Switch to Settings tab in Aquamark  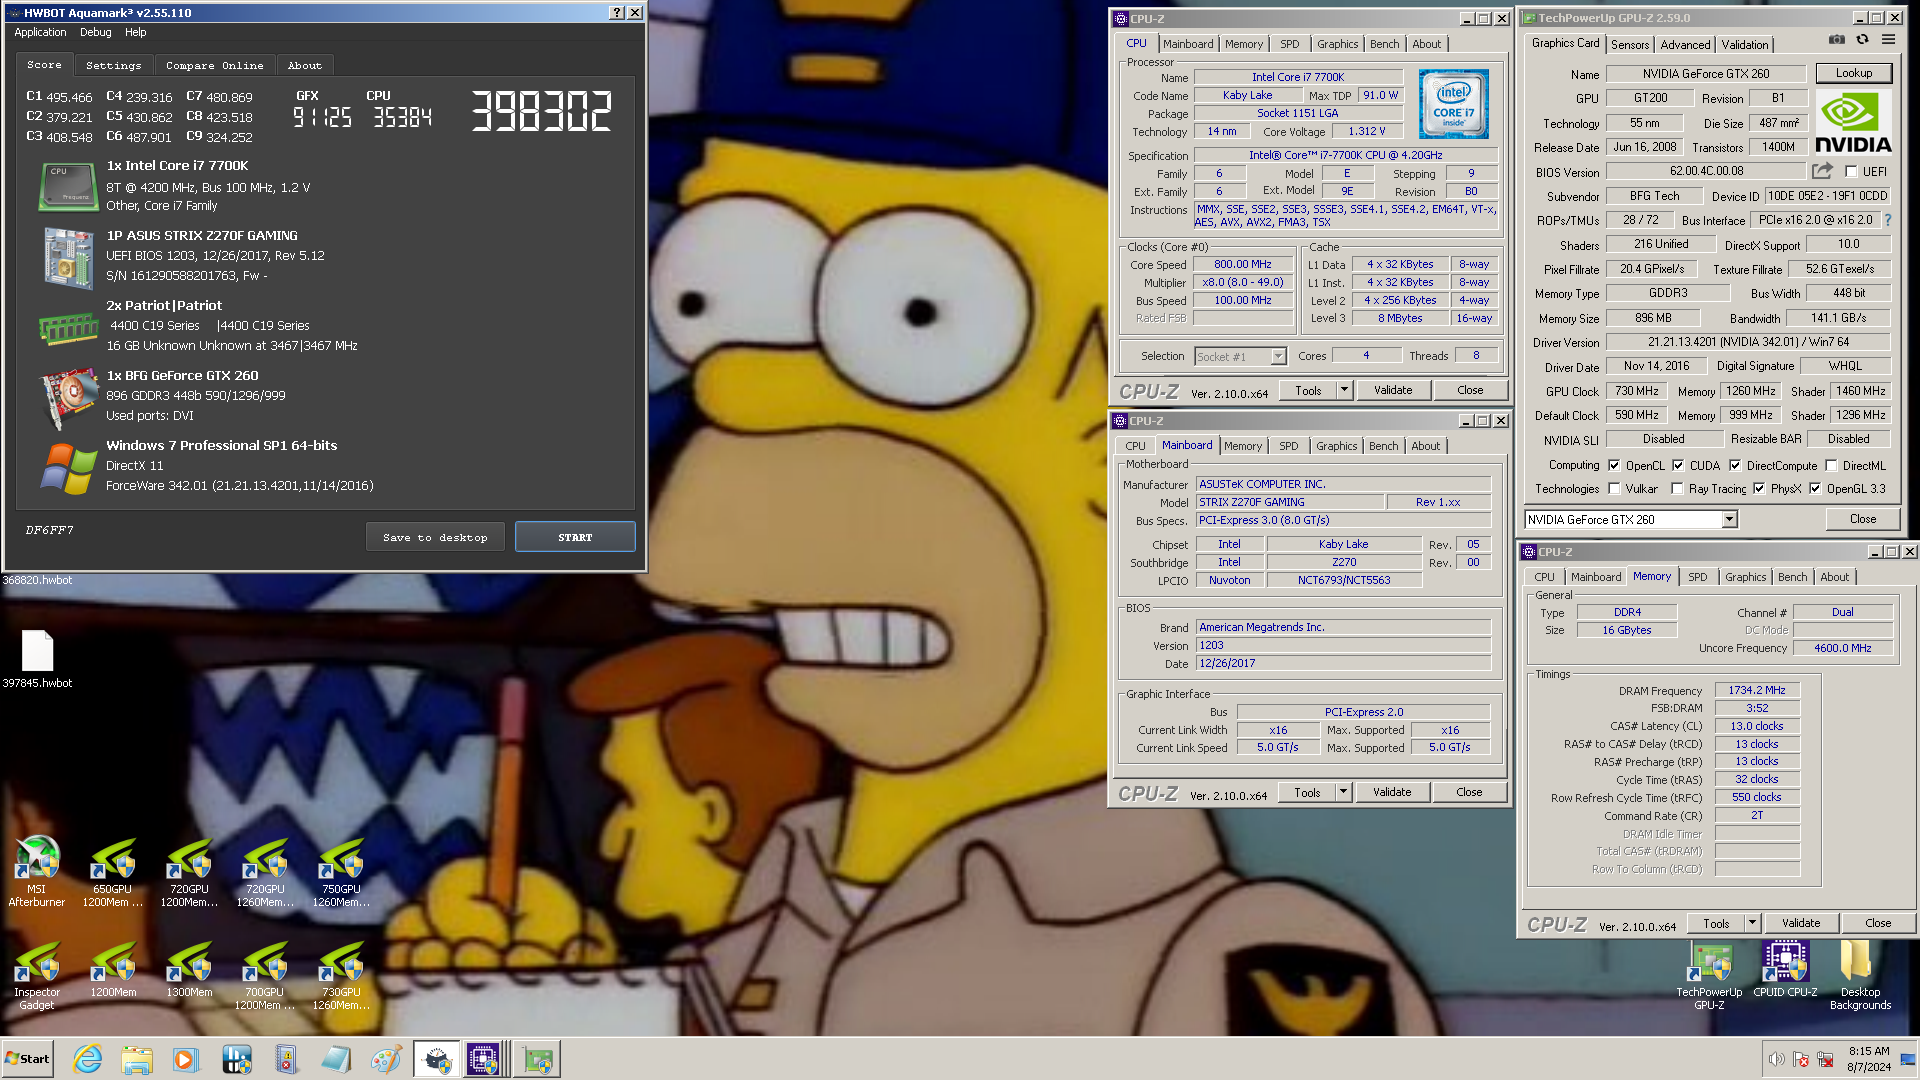pyautogui.click(x=114, y=65)
